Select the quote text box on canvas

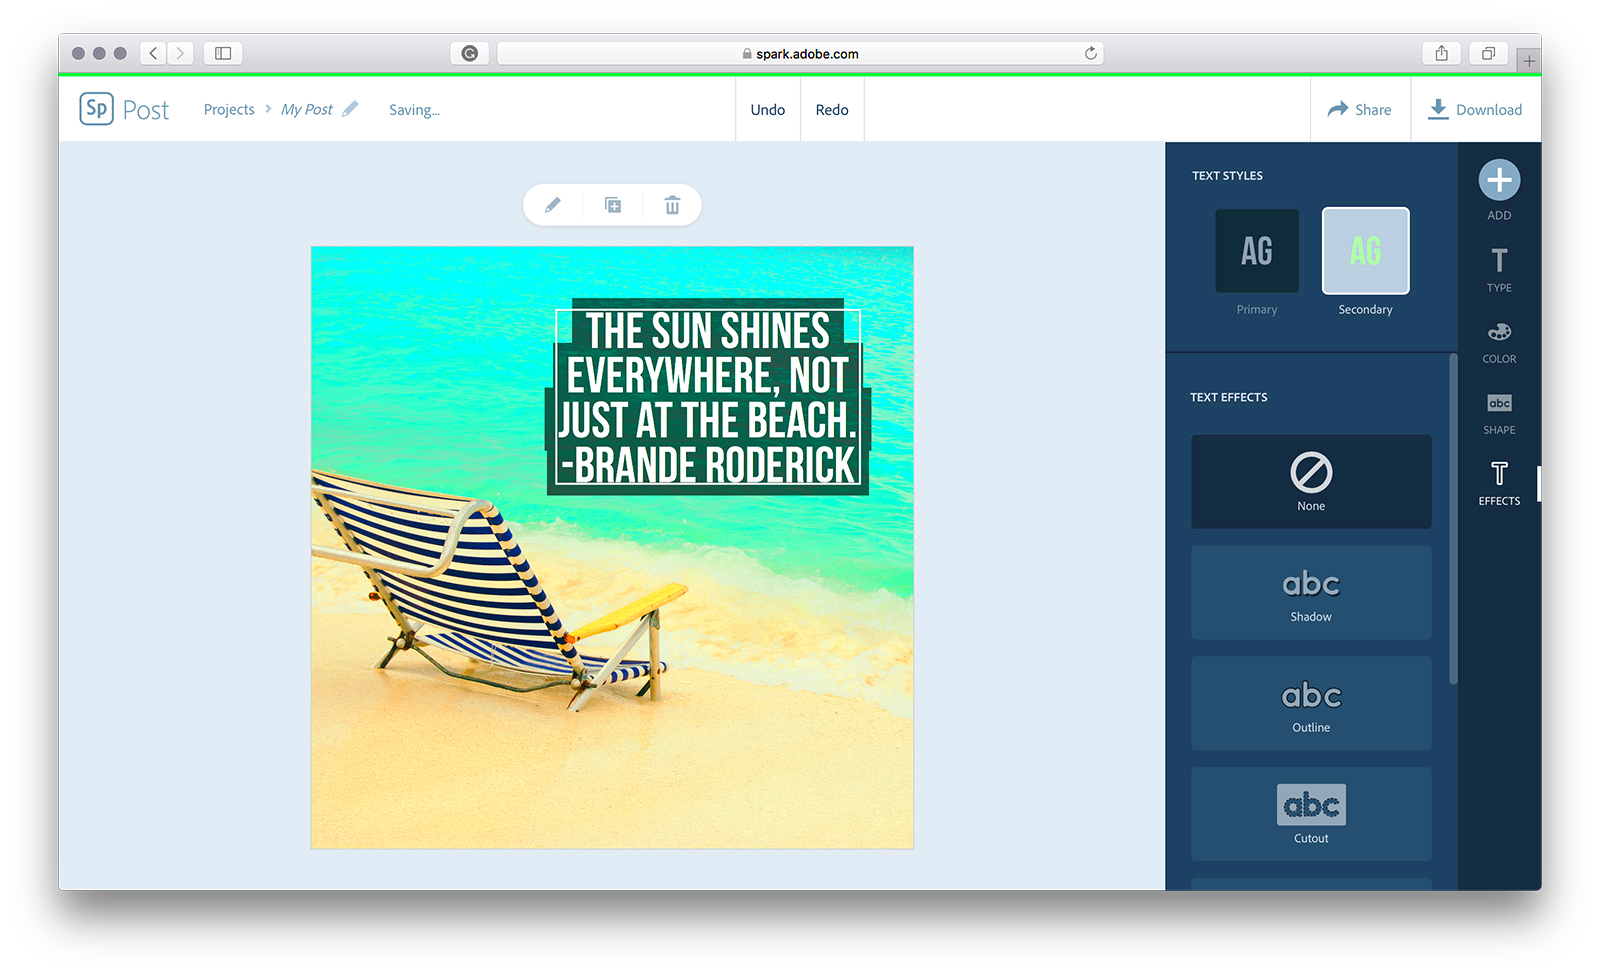tap(708, 397)
